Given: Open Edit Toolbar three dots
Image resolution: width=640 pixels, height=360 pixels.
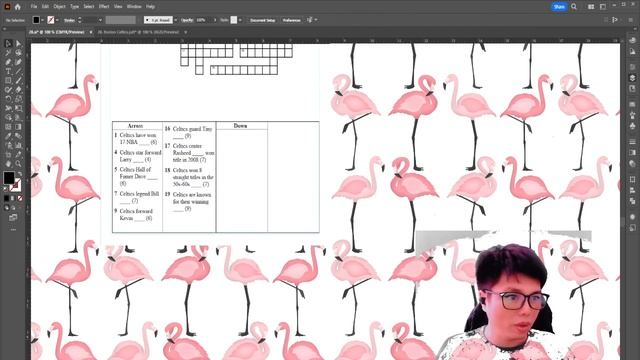Looking at the screenshot, I should coord(13,230).
